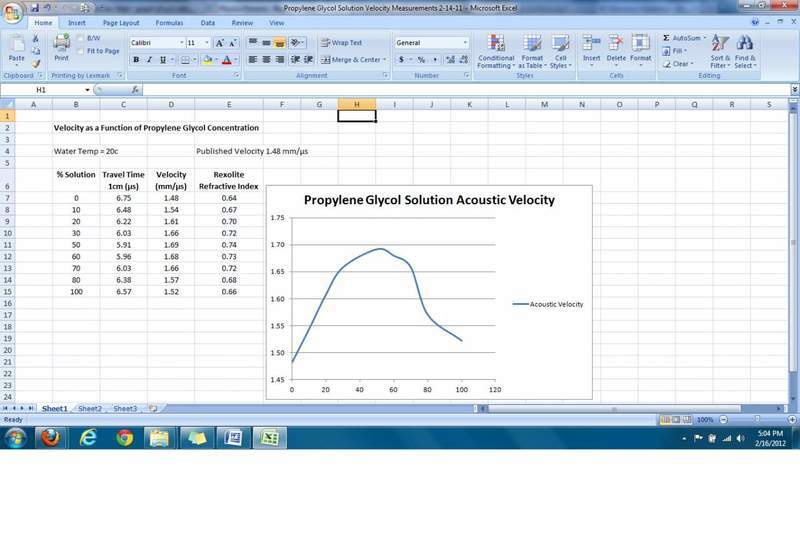
Task: Toggle Wrap Text on
Action: [x=342, y=43]
